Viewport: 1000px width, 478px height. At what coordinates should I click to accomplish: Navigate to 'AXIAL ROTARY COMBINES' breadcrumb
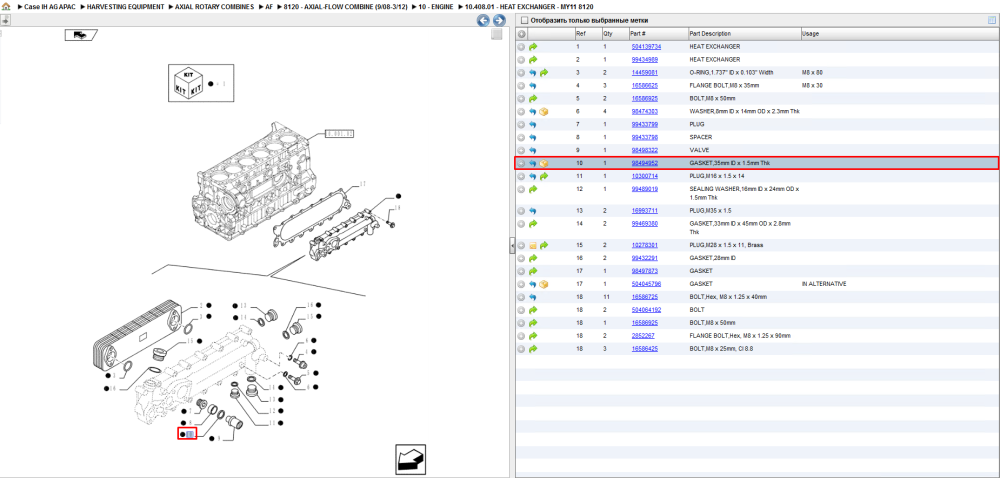(214, 6)
